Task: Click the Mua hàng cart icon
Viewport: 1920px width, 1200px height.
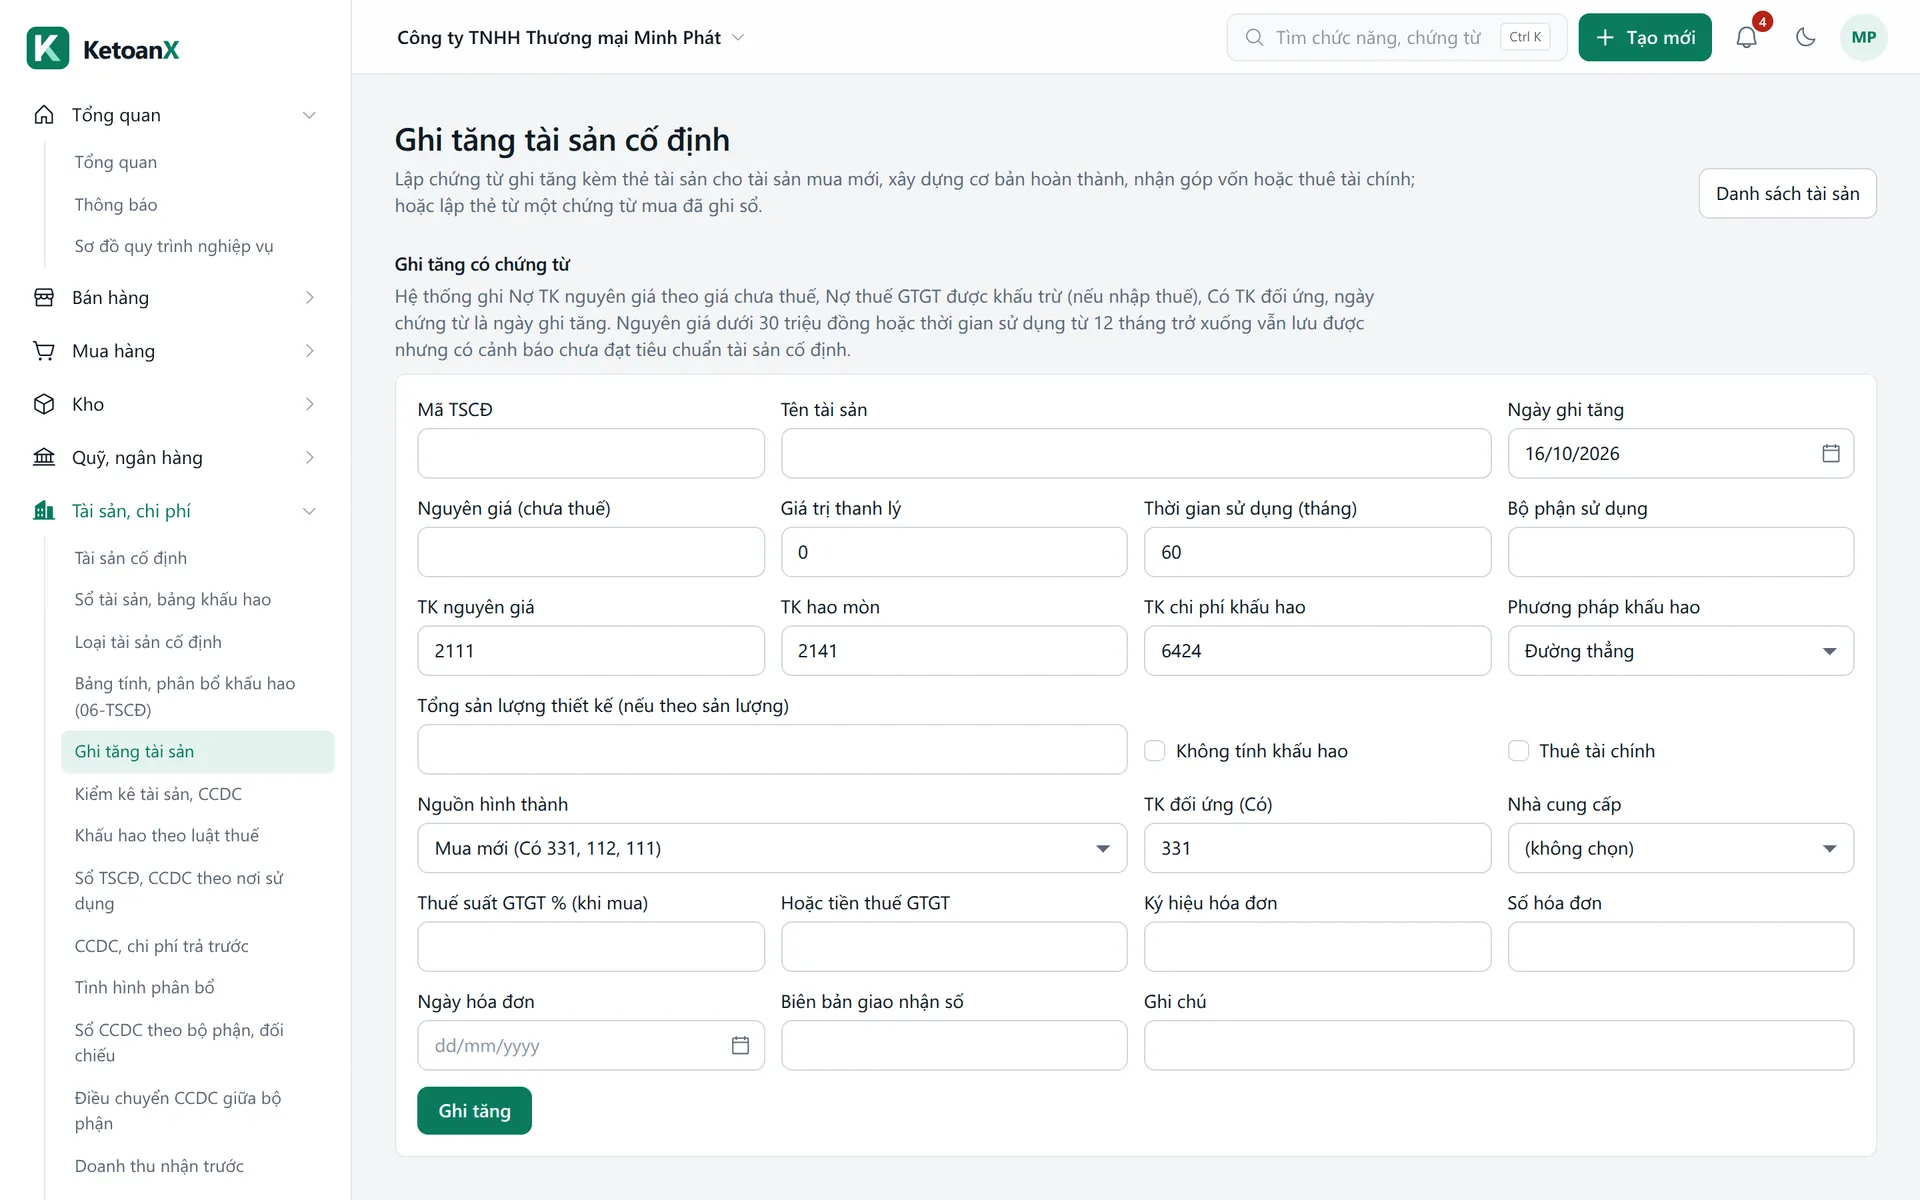Action: point(44,351)
